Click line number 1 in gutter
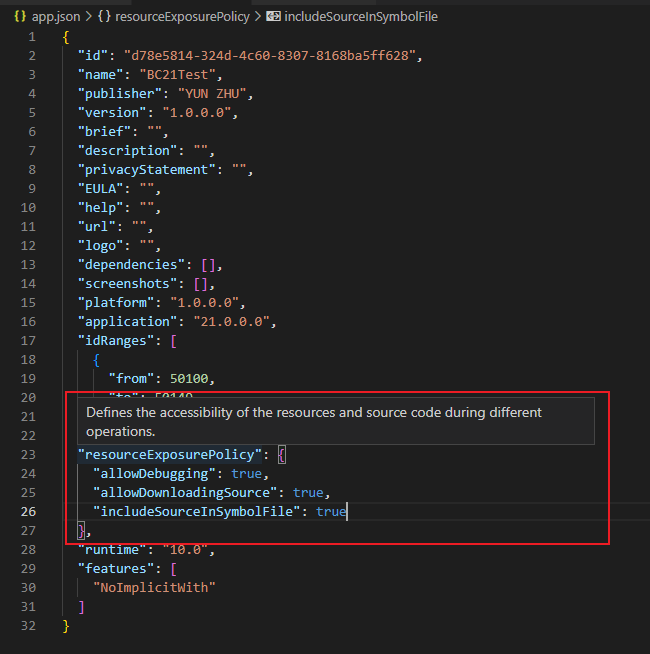Screen dimensions: 650x654 point(32,37)
